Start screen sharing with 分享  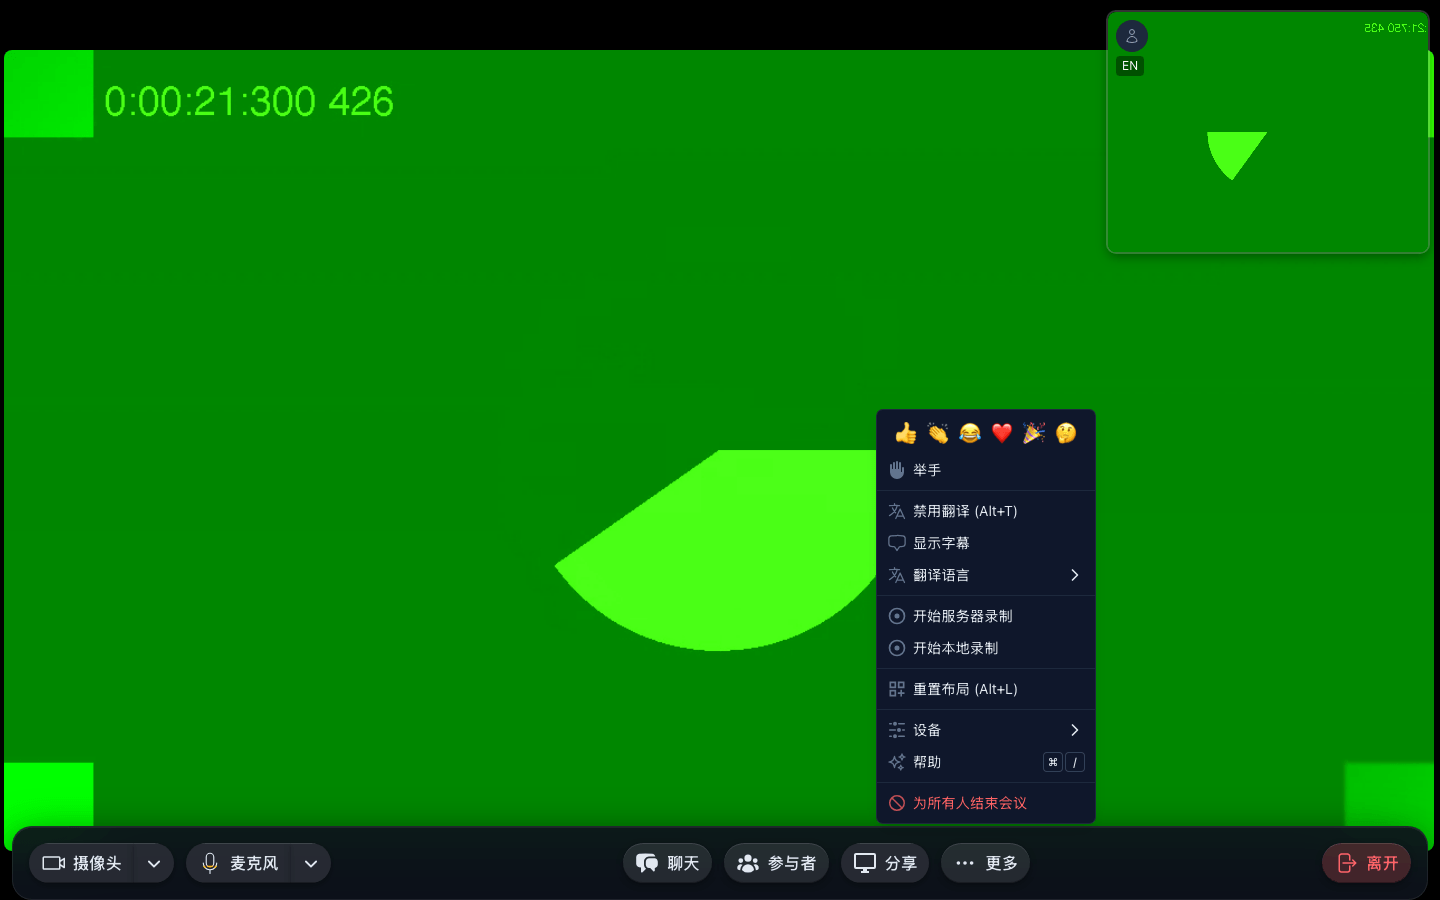click(885, 863)
